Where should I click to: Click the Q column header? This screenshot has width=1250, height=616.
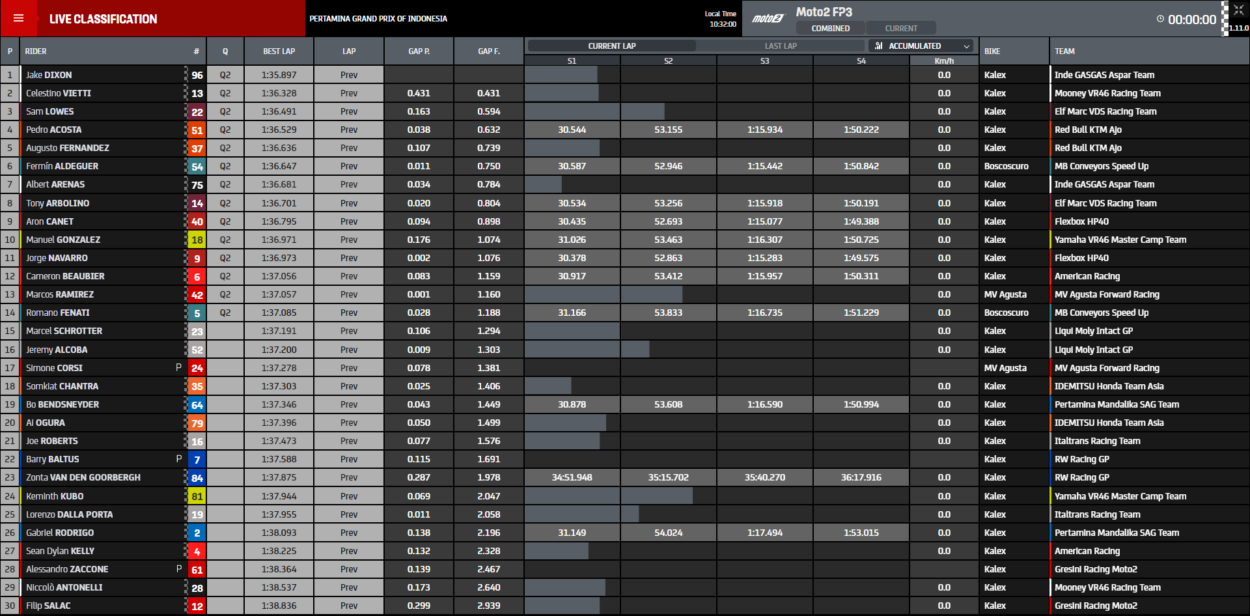tap(225, 50)
